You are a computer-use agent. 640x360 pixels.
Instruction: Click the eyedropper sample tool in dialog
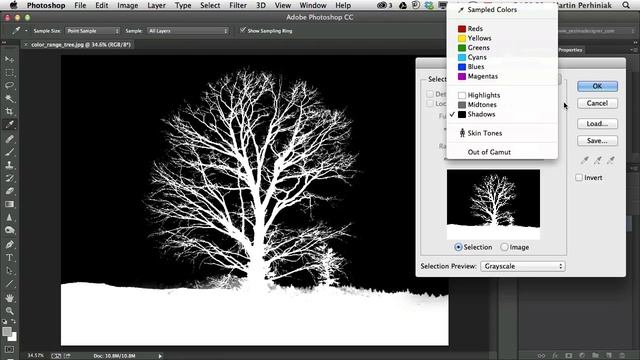(x=584, y=160)
